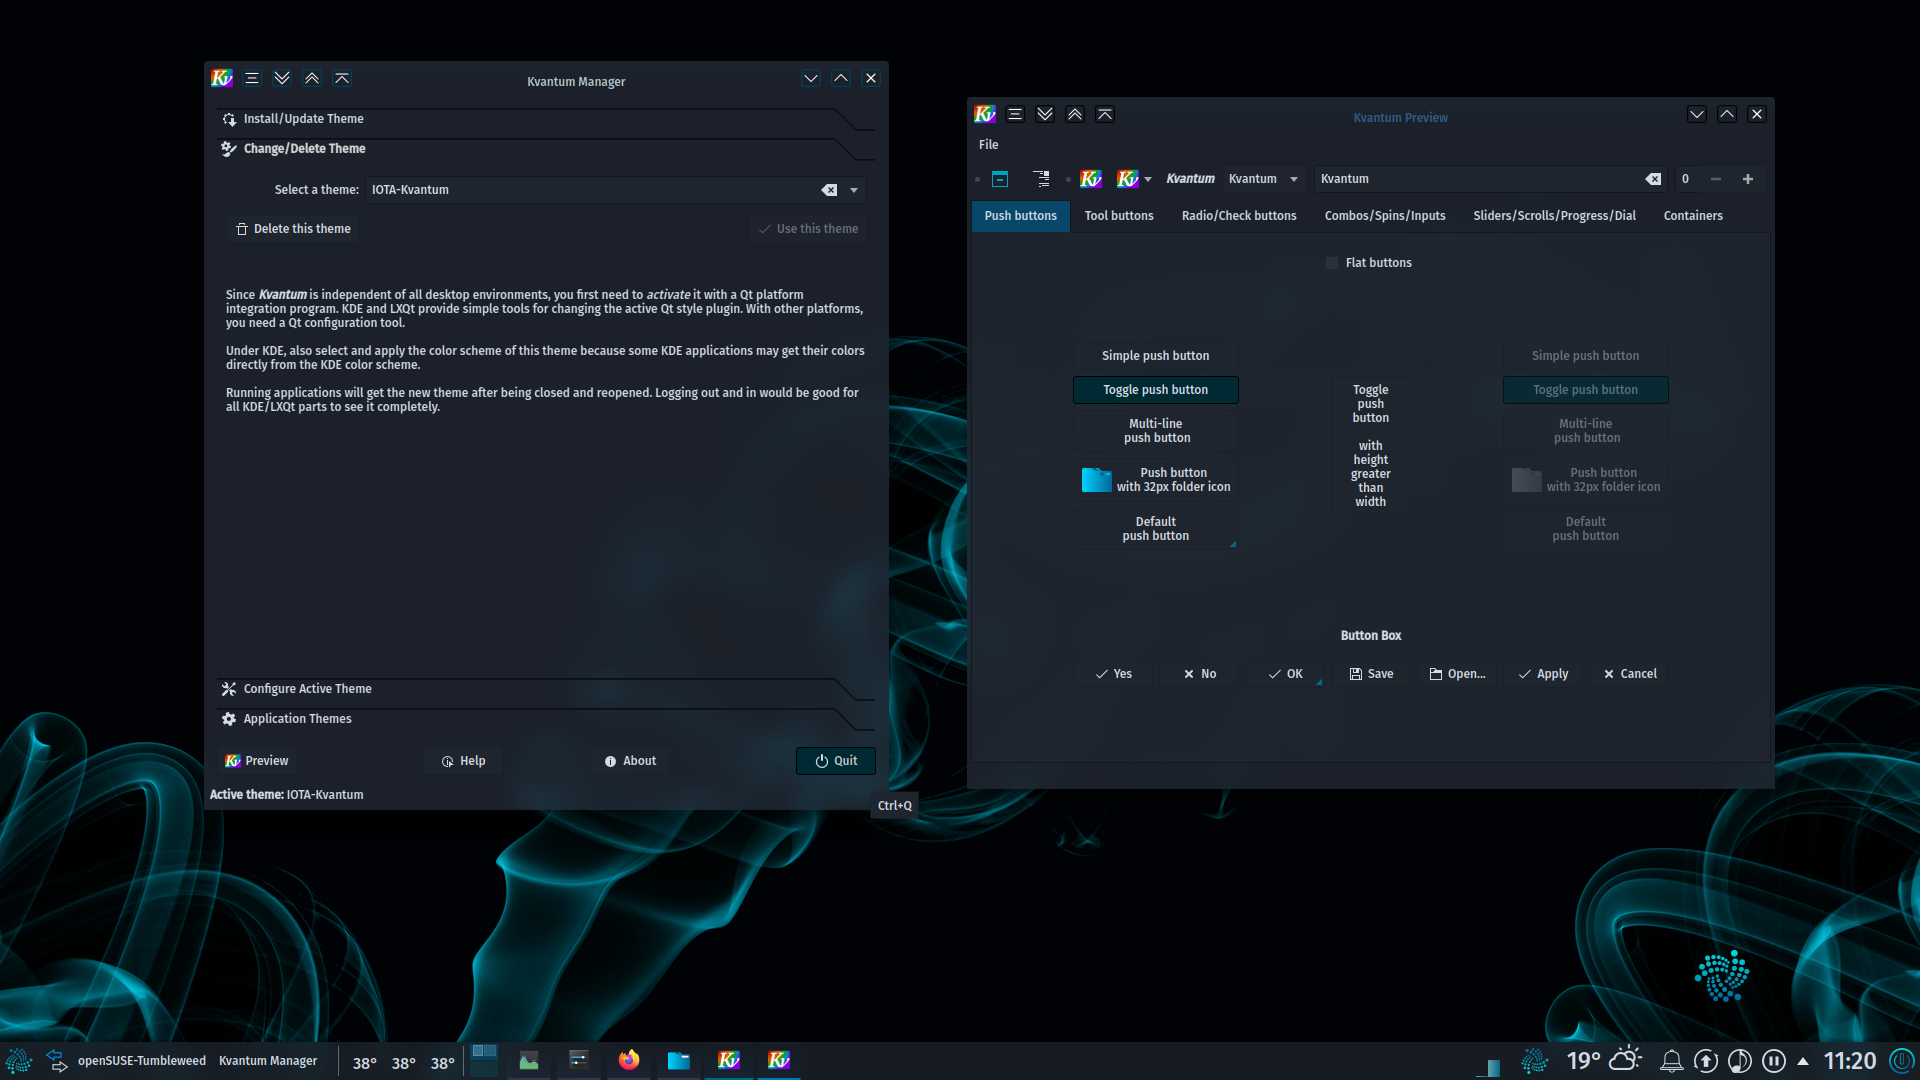
Task: Open dropdown arrow of second Kvantum logo tool button
Action: 1148,180
